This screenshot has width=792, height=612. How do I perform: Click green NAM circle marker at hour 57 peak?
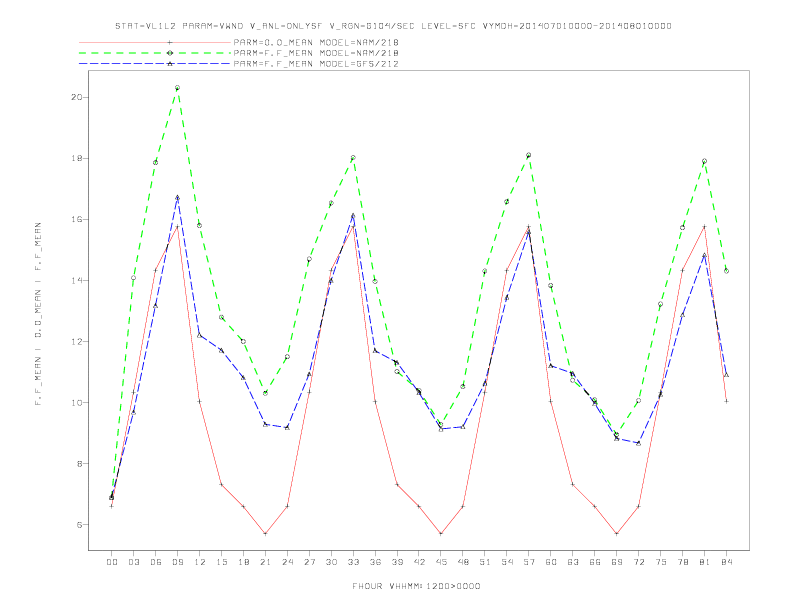click(529, 155)
